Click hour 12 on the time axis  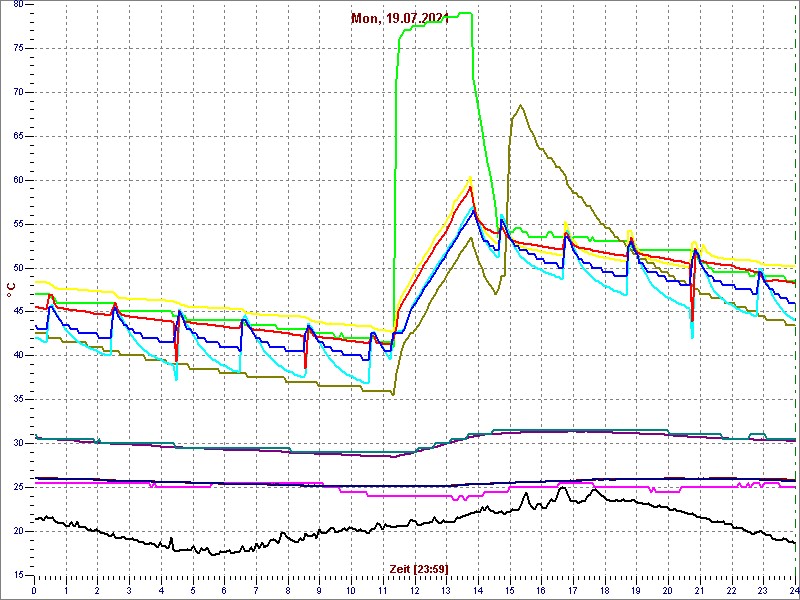pyautogui.click(x=414, y=590)
